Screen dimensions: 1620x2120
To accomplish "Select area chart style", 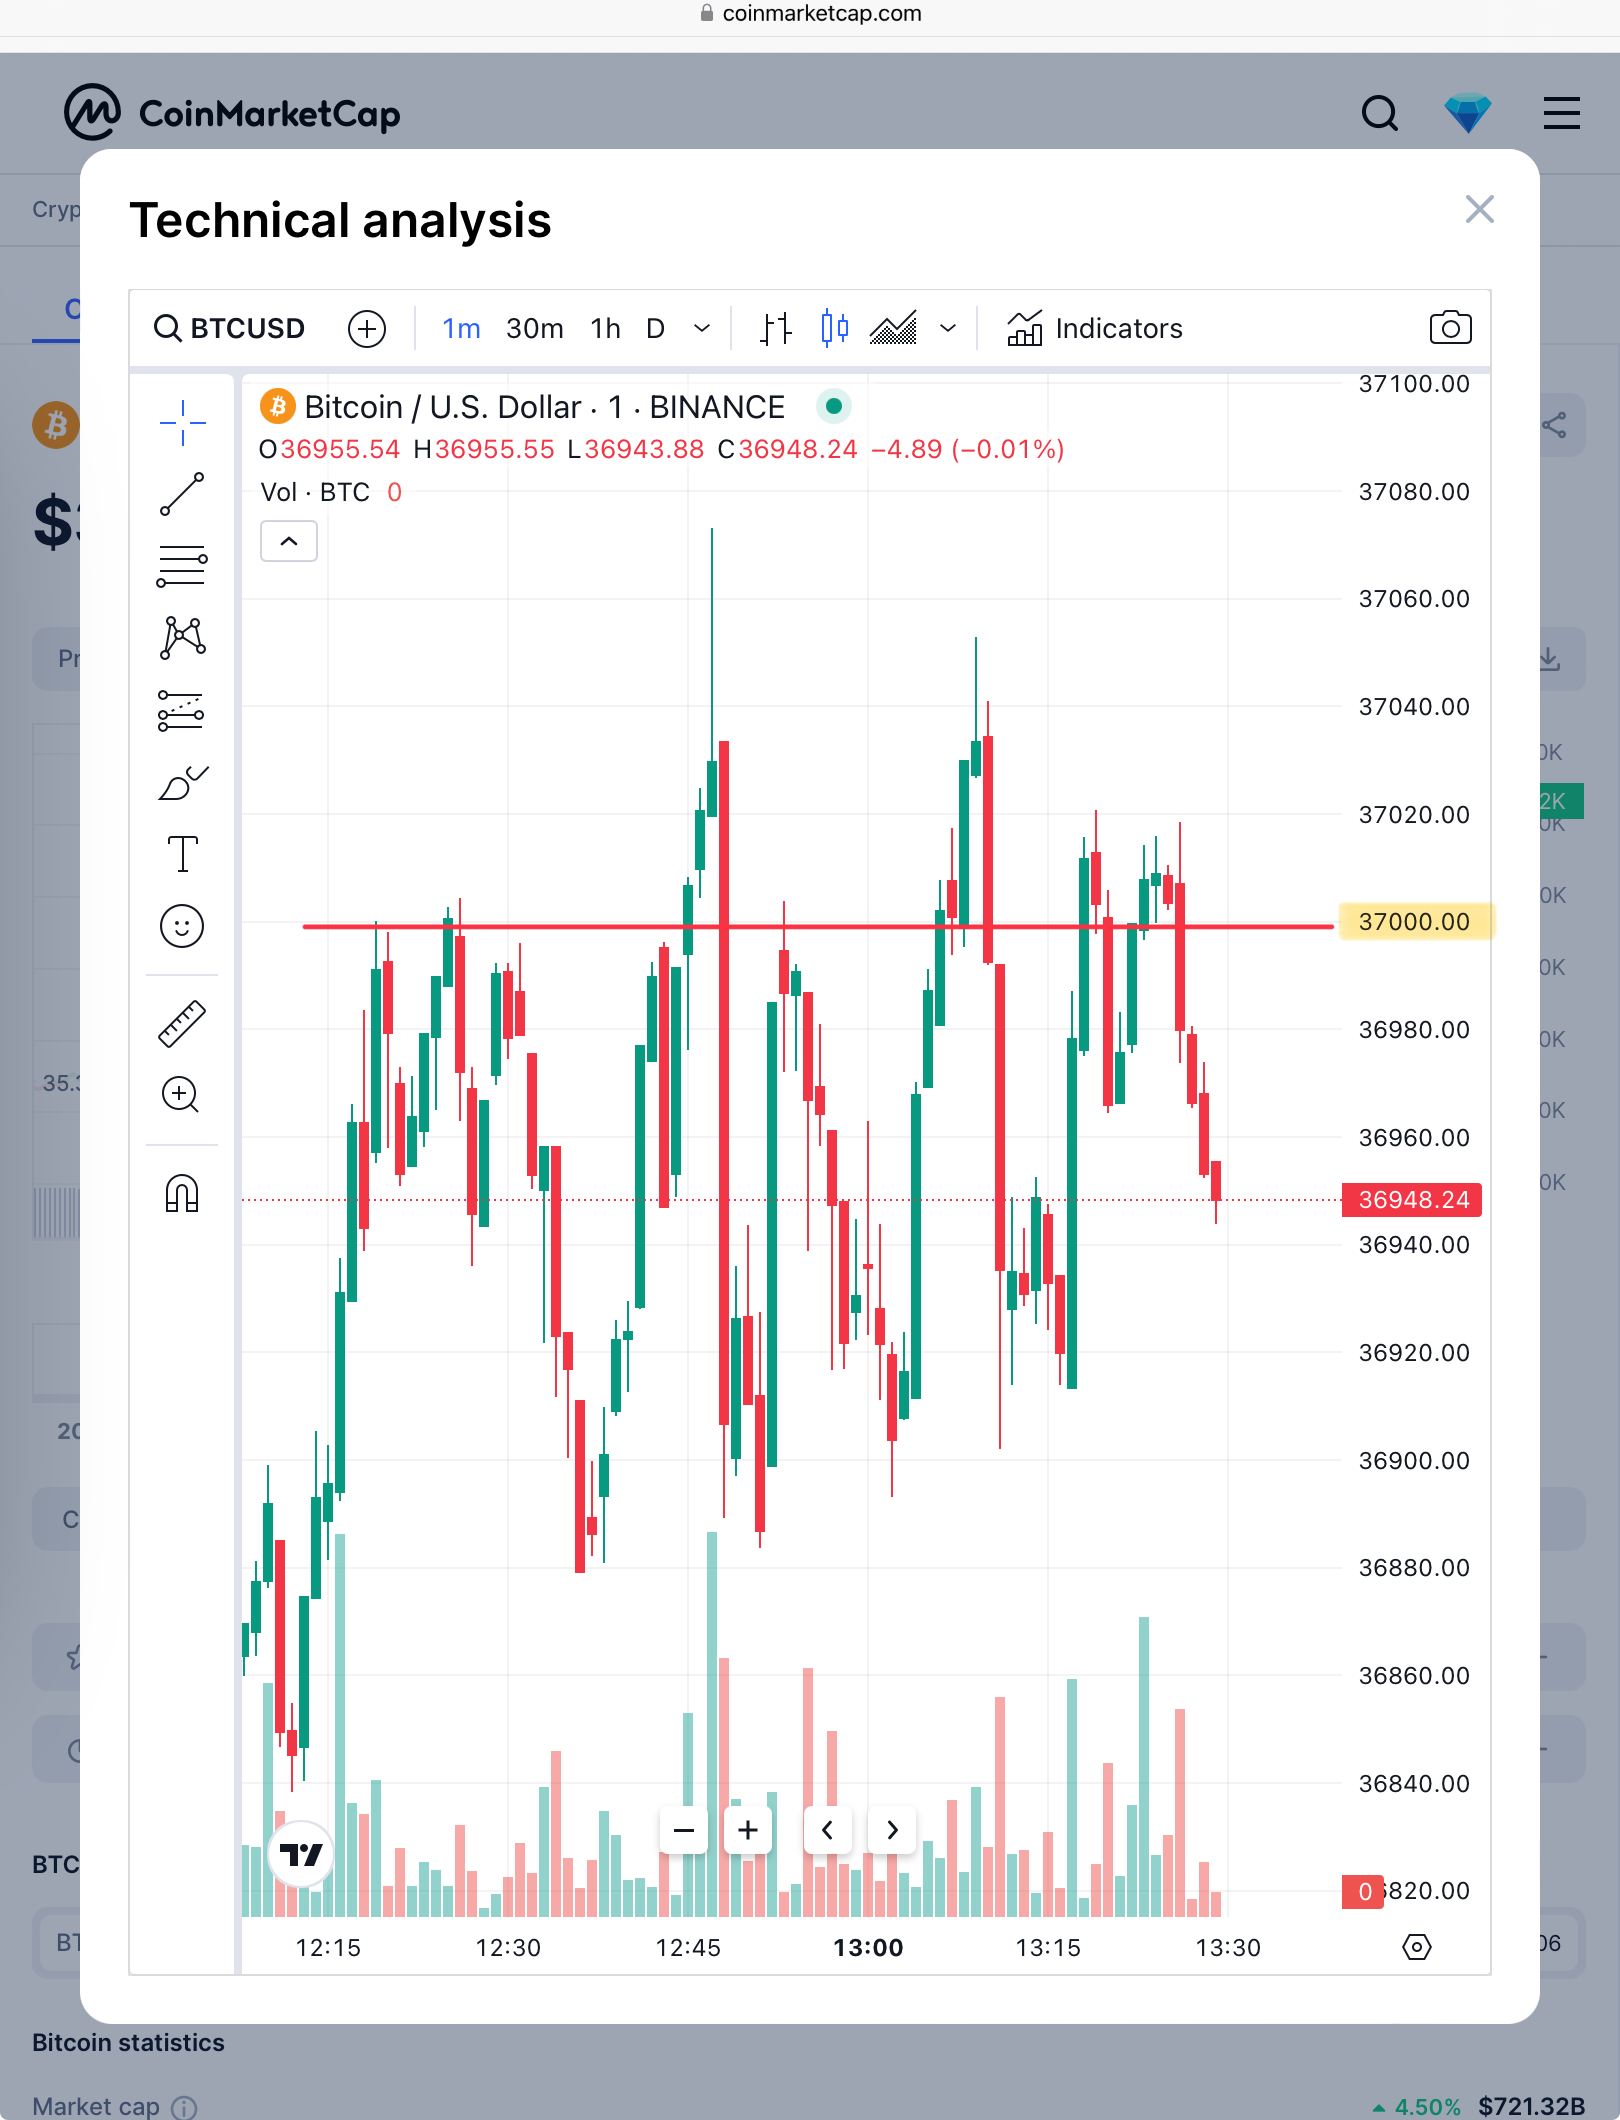I will 893,328.
